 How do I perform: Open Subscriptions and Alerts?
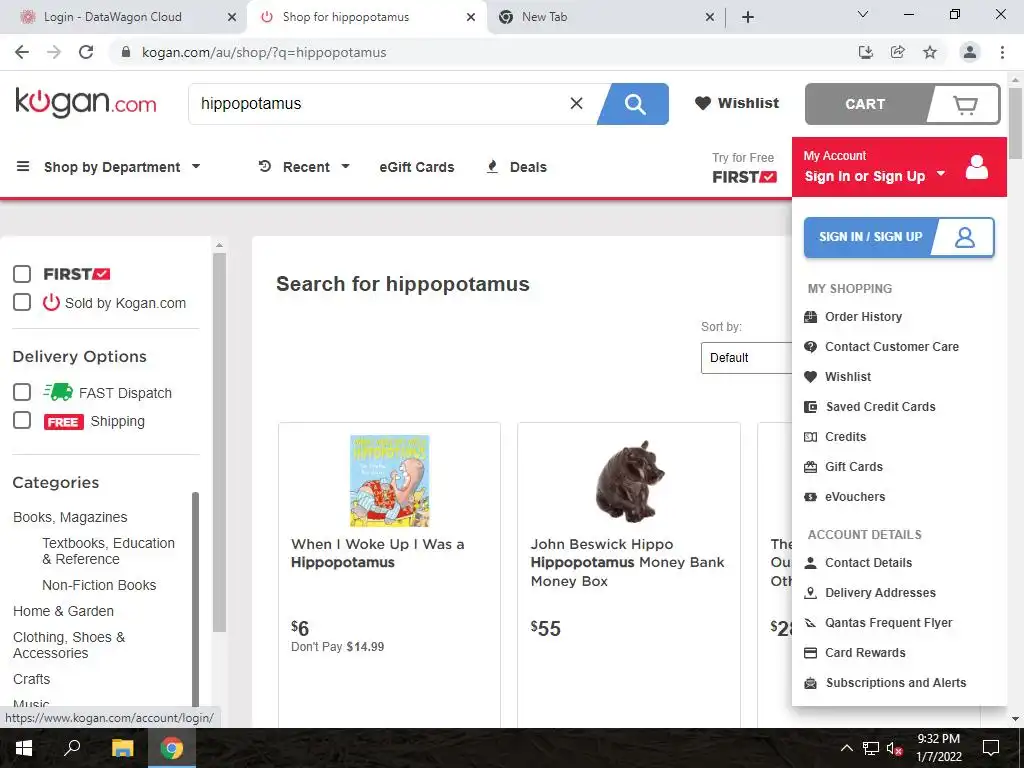pyautogui.click(x=885, y=683)
